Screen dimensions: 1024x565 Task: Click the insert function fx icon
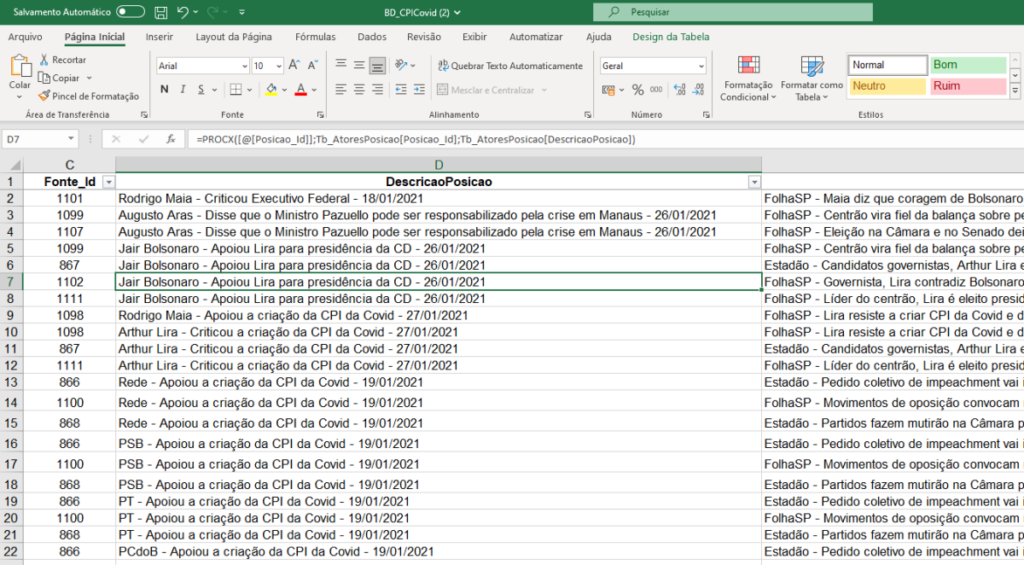171,140
